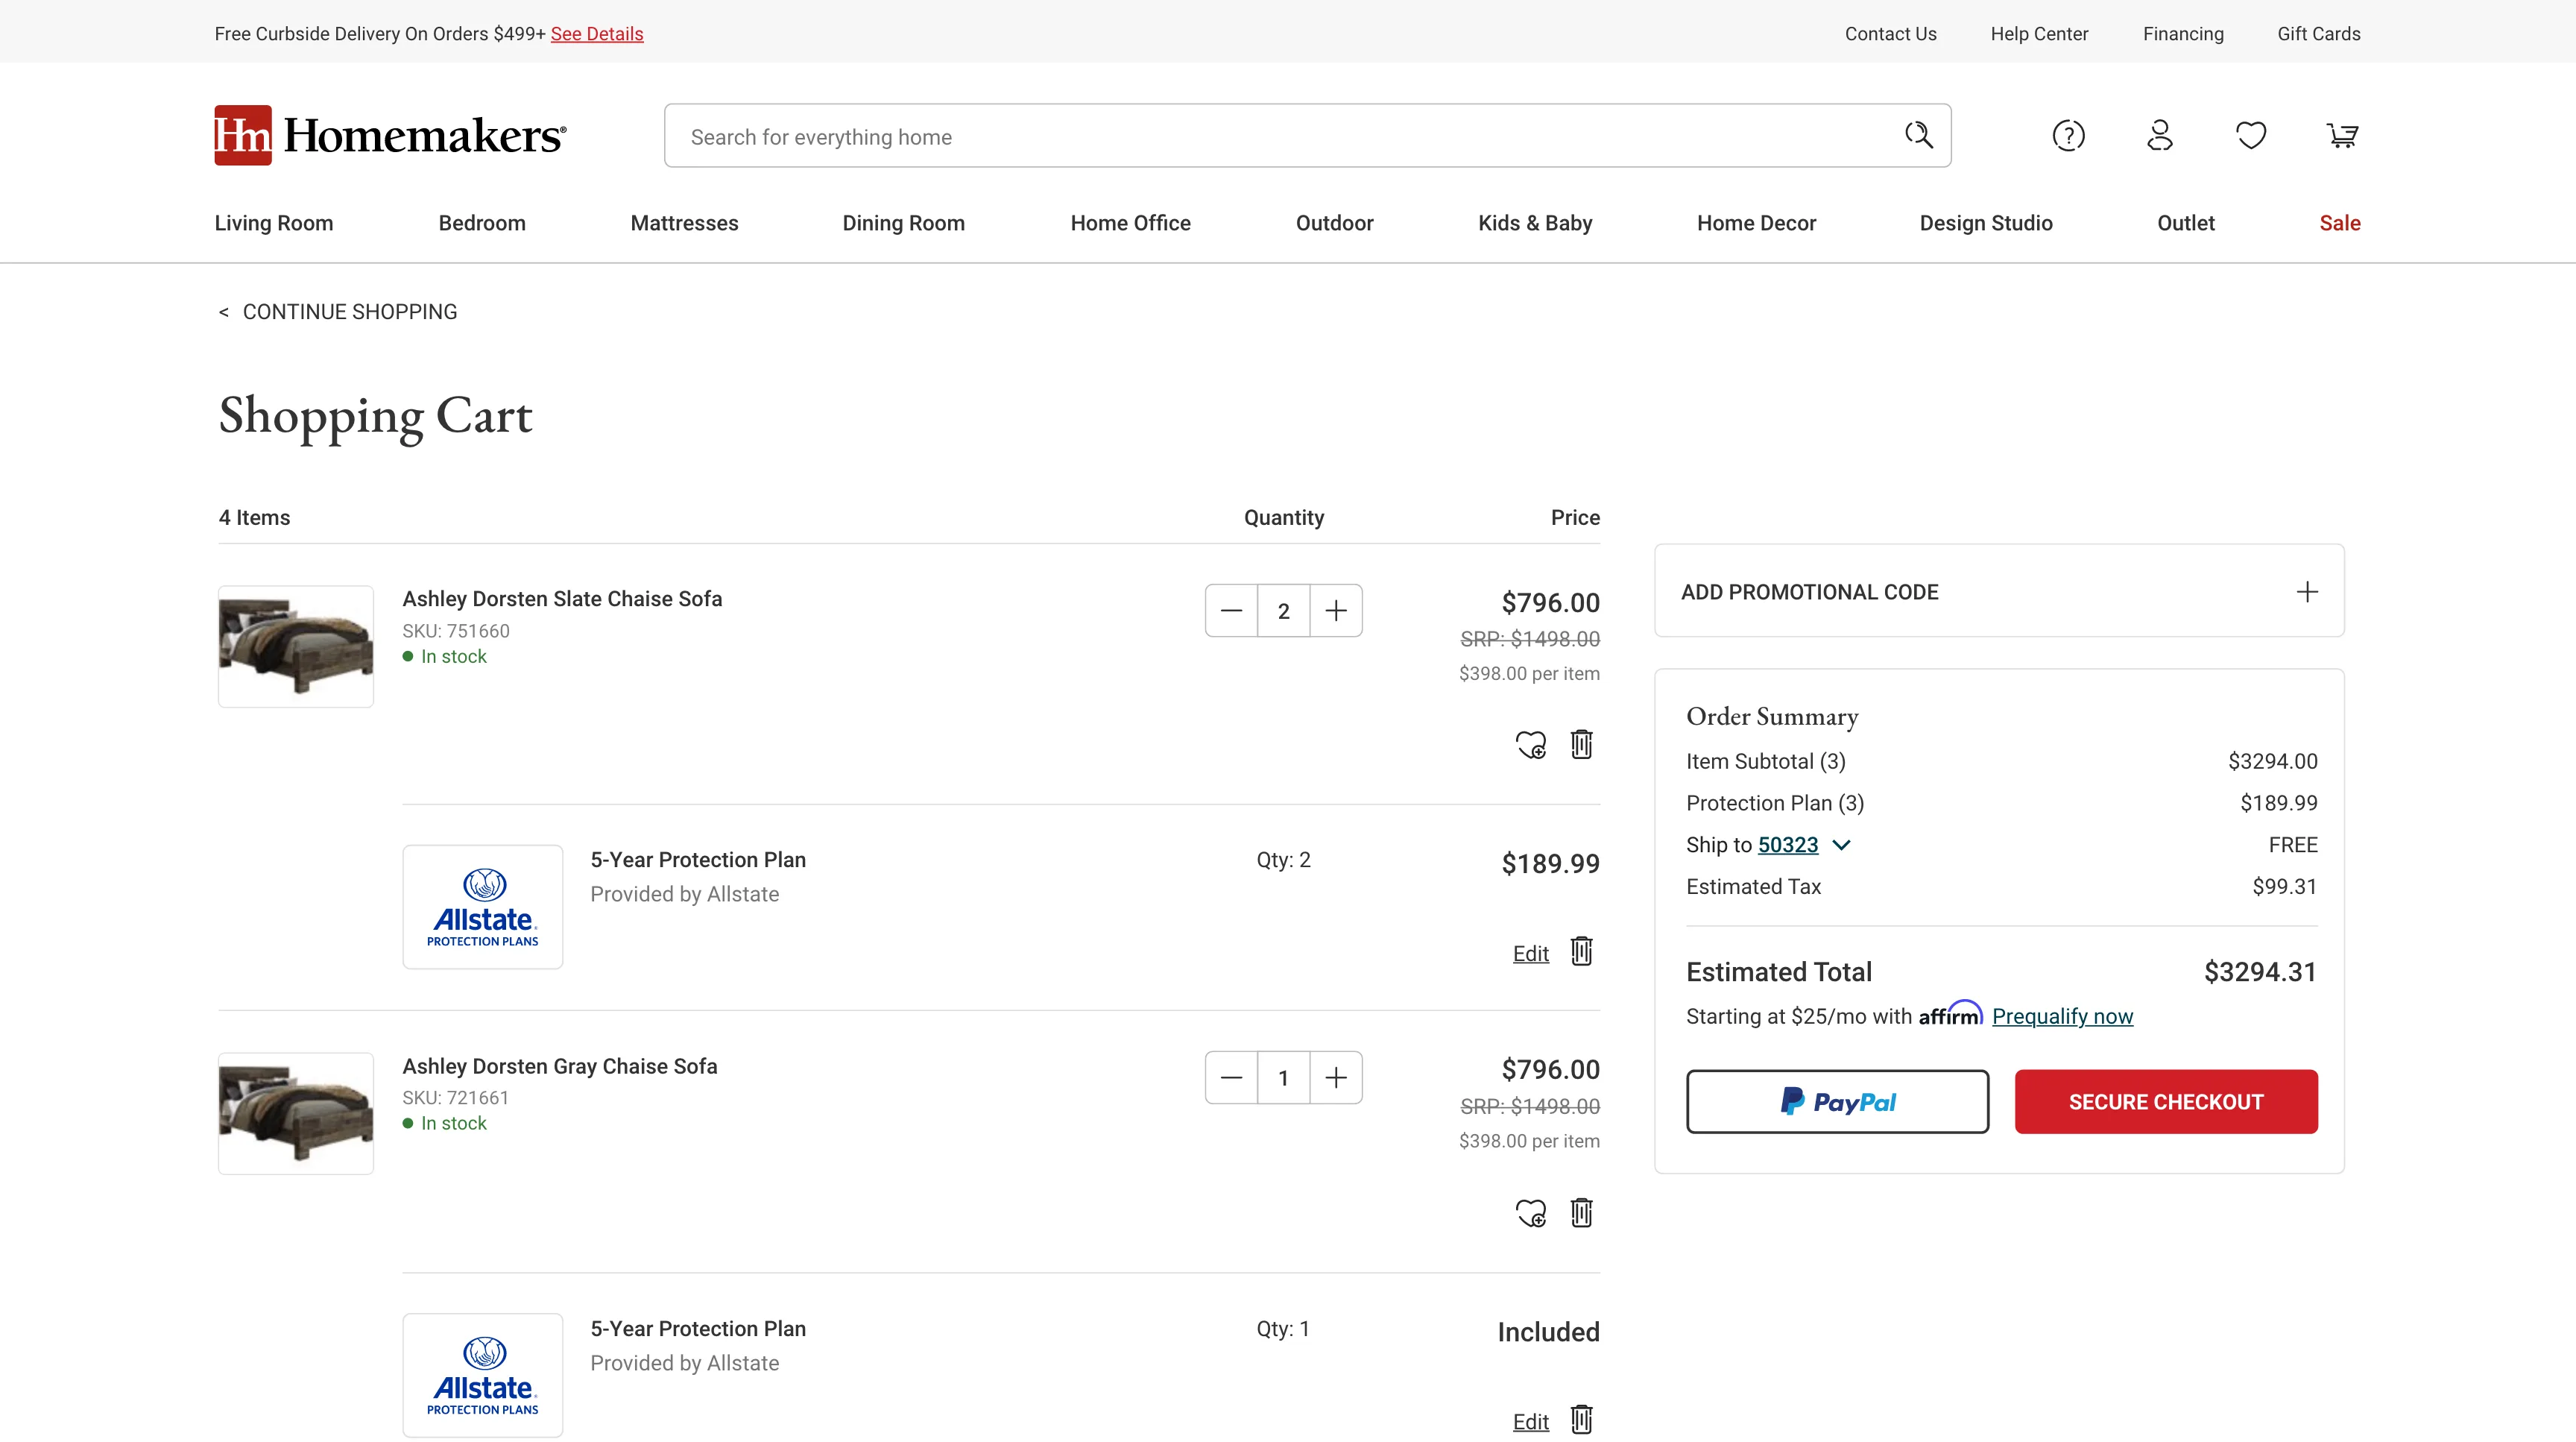Open the Financing link
Image resolution: width=2576 pixels, height=1442 pixels.
click(x=2183, y=34)
